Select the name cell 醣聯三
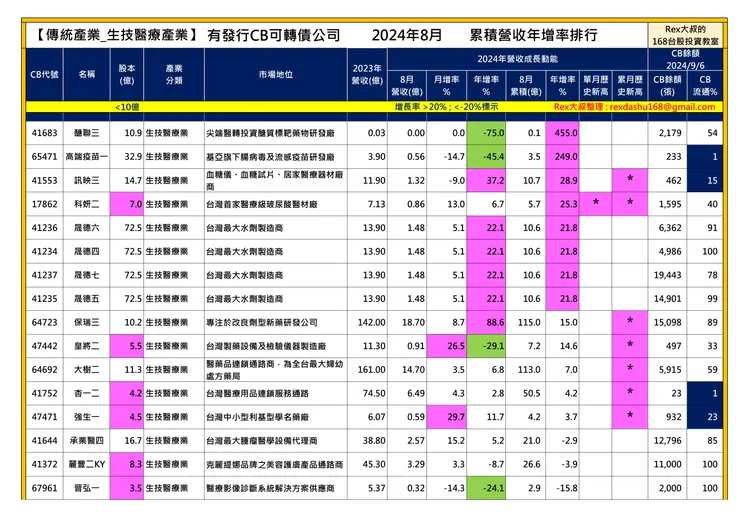 87,133
